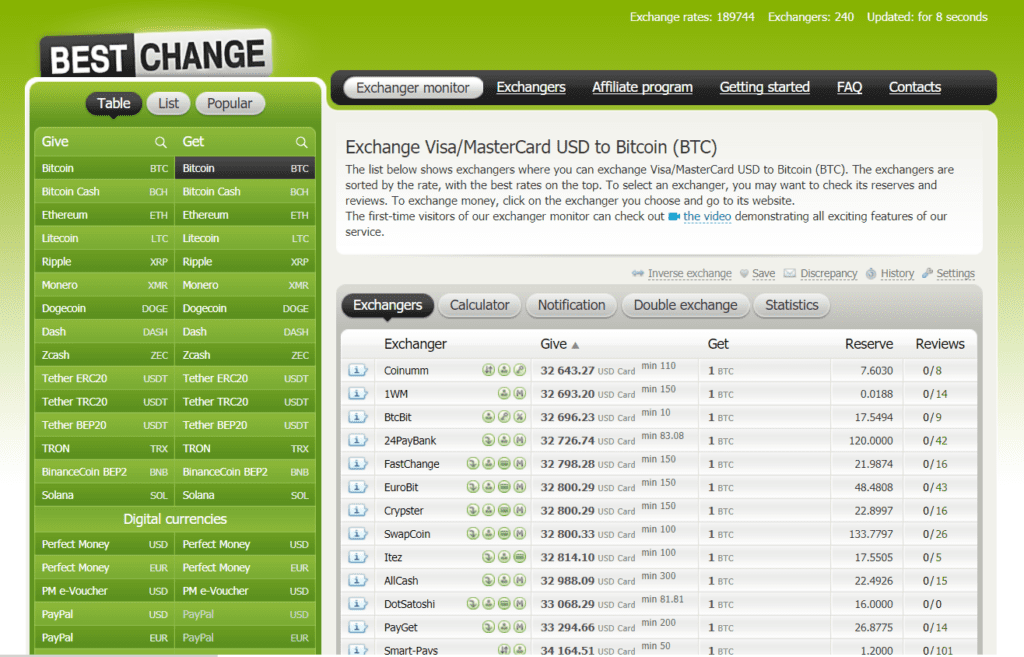Open the SwapCoin exchanger name

pos(407,534)
